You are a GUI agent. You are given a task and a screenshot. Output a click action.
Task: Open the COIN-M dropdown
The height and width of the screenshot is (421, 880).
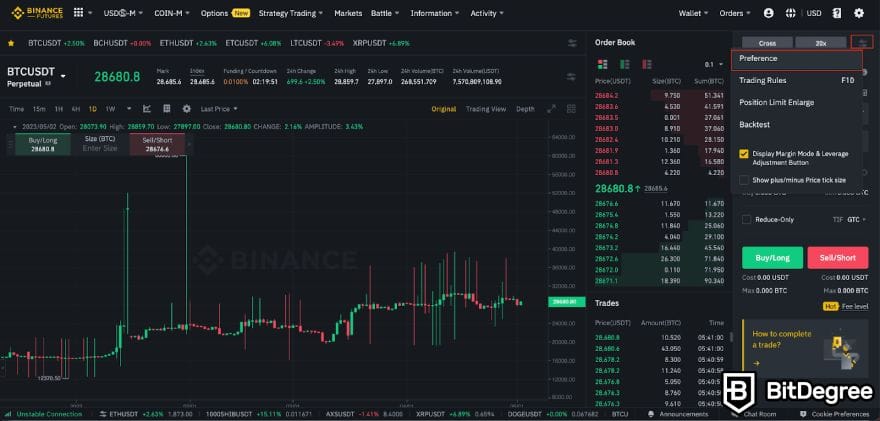(172, 13)
